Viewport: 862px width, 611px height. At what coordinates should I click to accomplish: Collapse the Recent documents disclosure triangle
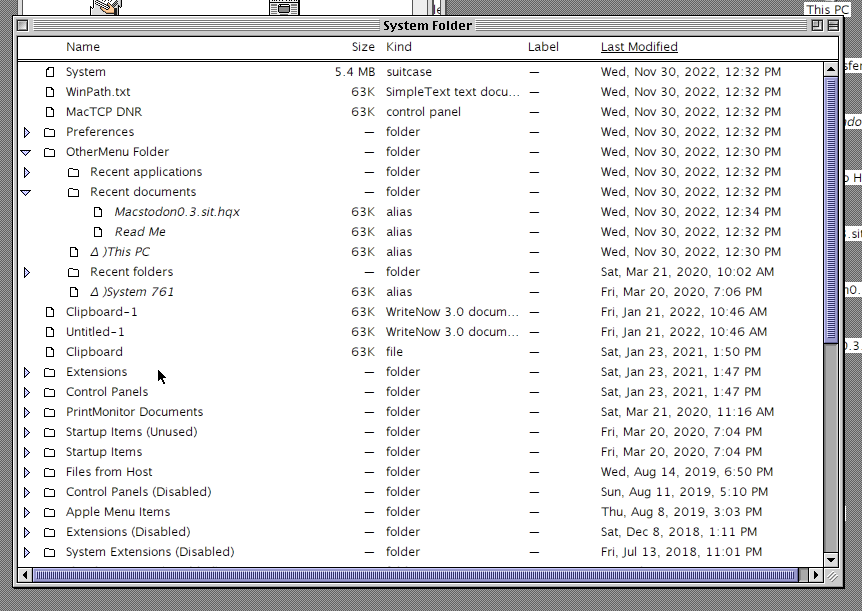[x=26, y=192]
